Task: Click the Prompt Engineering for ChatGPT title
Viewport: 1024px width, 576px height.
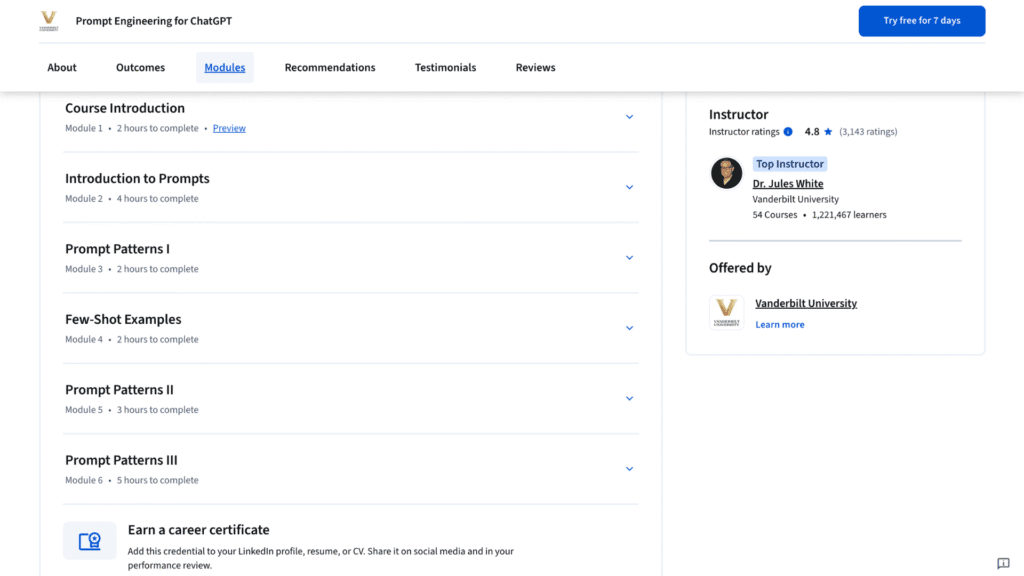Action: click(x=153, y=21)
